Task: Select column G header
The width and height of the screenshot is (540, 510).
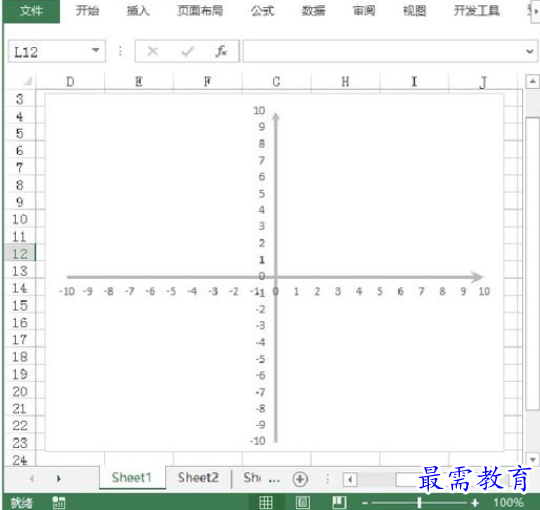Action: point(277,82)
